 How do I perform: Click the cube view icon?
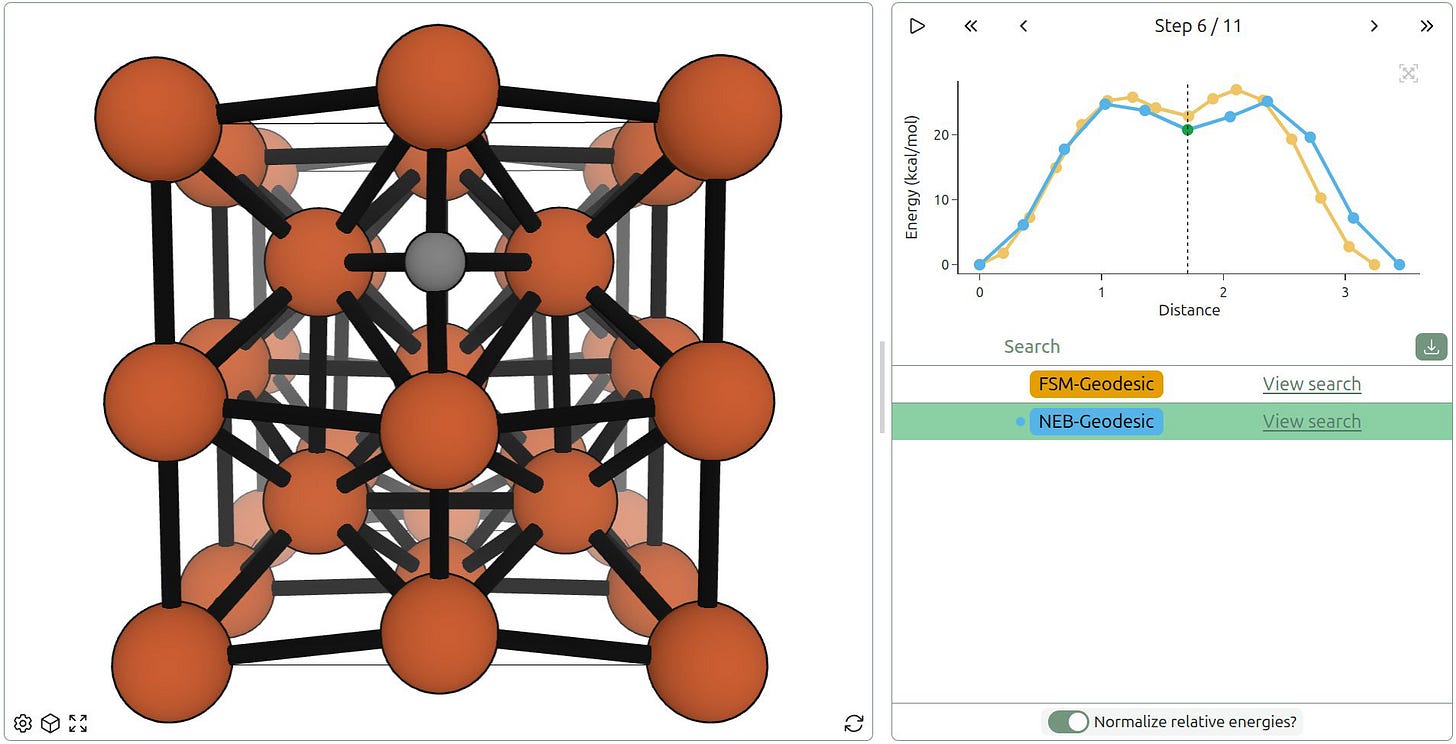click(x=50, y=723)
